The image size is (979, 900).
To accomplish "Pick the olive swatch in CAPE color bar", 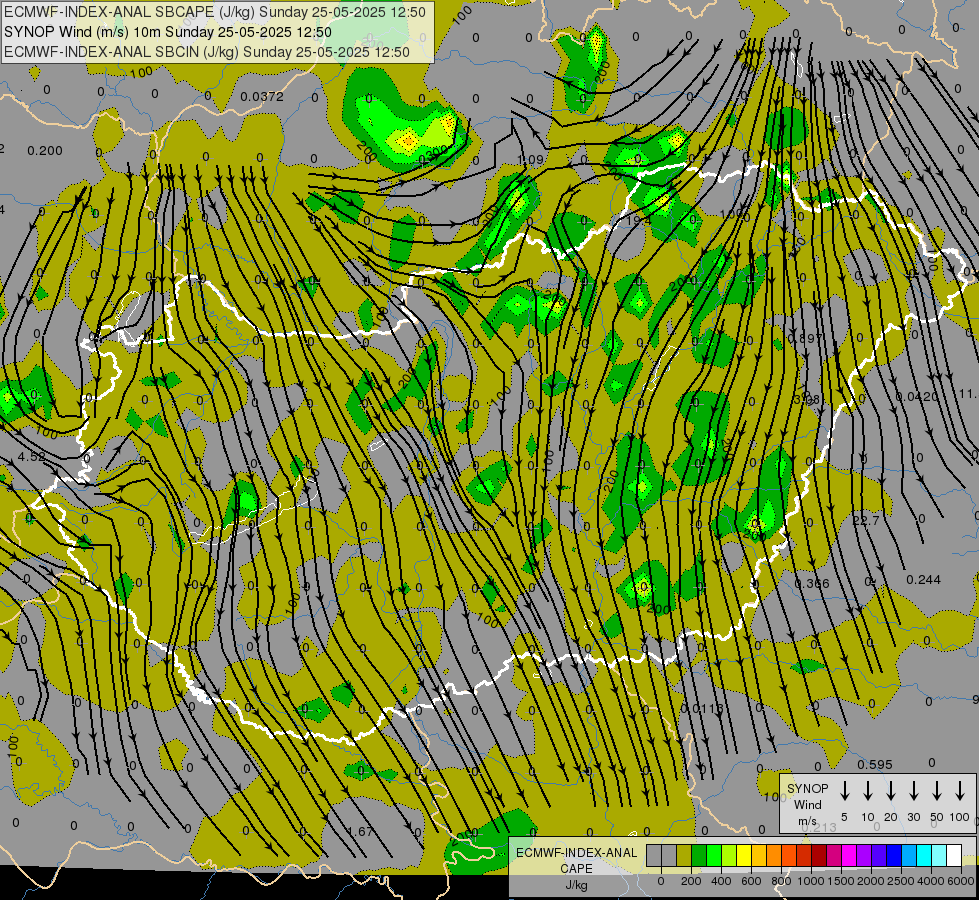I will click(684, 856).
